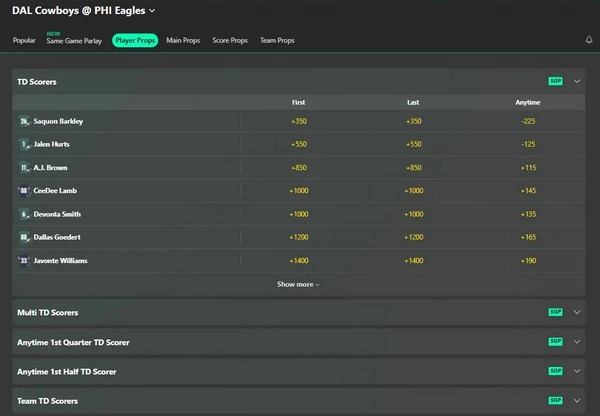Click the Dallas Goedert player name
Screen dimensions: 600x416
(57, 237)
